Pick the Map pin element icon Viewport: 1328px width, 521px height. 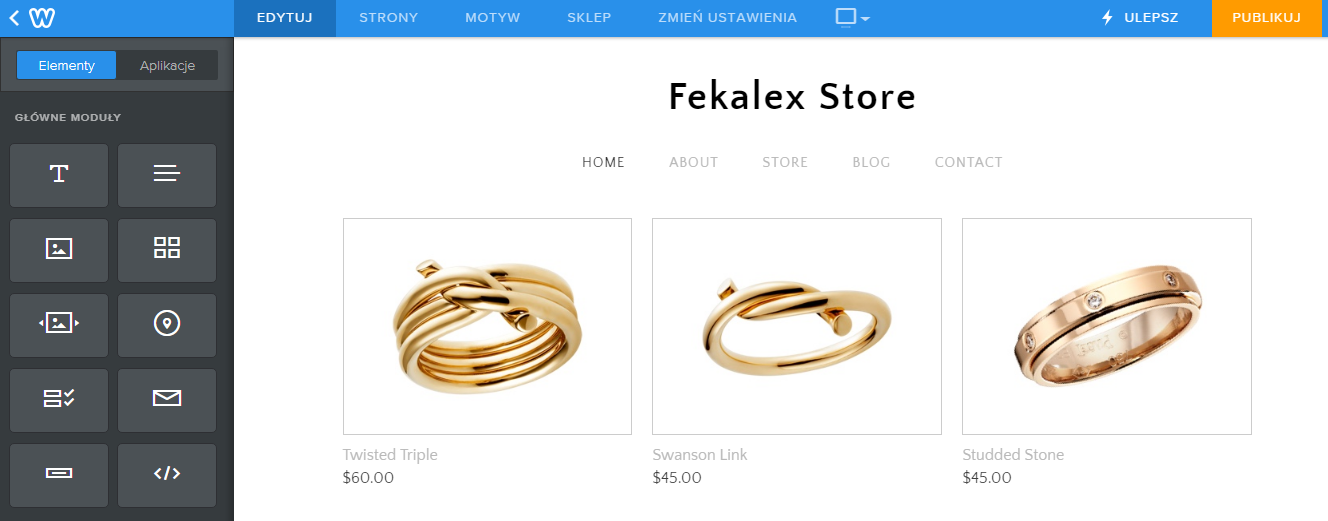point(167,325)
